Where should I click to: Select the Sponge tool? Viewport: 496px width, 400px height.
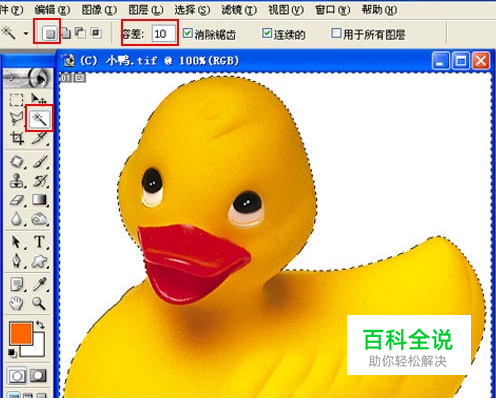(40, 219)
